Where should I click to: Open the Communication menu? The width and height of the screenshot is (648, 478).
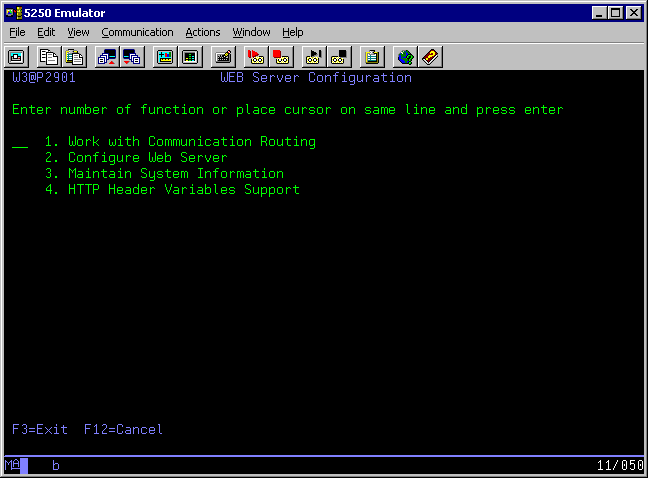coord(137,32)
